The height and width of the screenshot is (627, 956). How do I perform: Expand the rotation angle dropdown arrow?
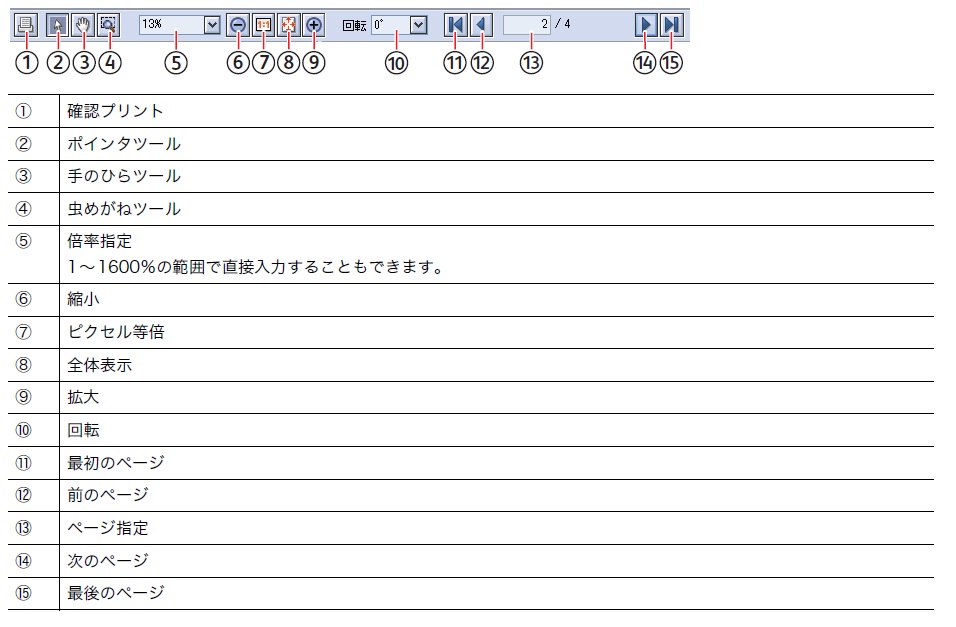[418, 24]
